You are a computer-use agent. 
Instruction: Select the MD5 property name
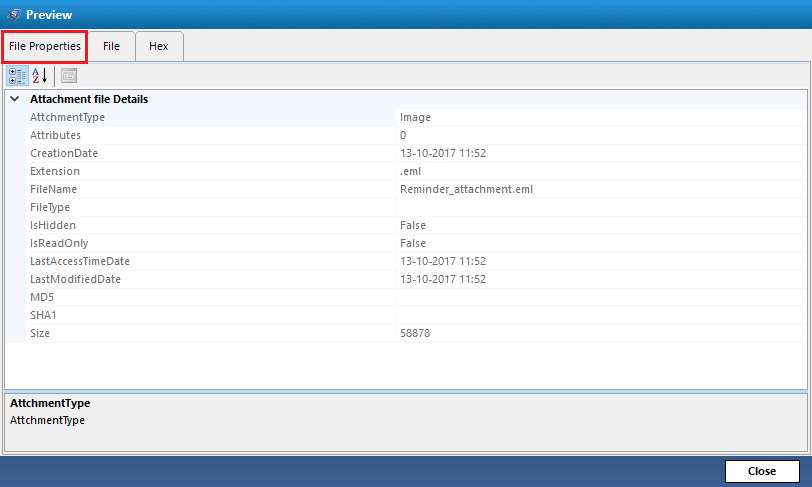[x=42, y=297]
